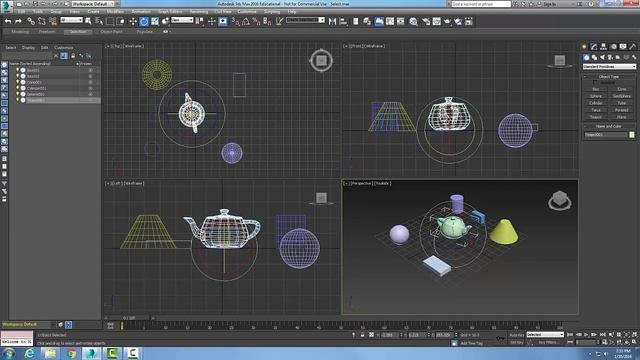Open the named selection sets dropdown
This screenshot has height=360, width=640.
click(x=305, y=20)
